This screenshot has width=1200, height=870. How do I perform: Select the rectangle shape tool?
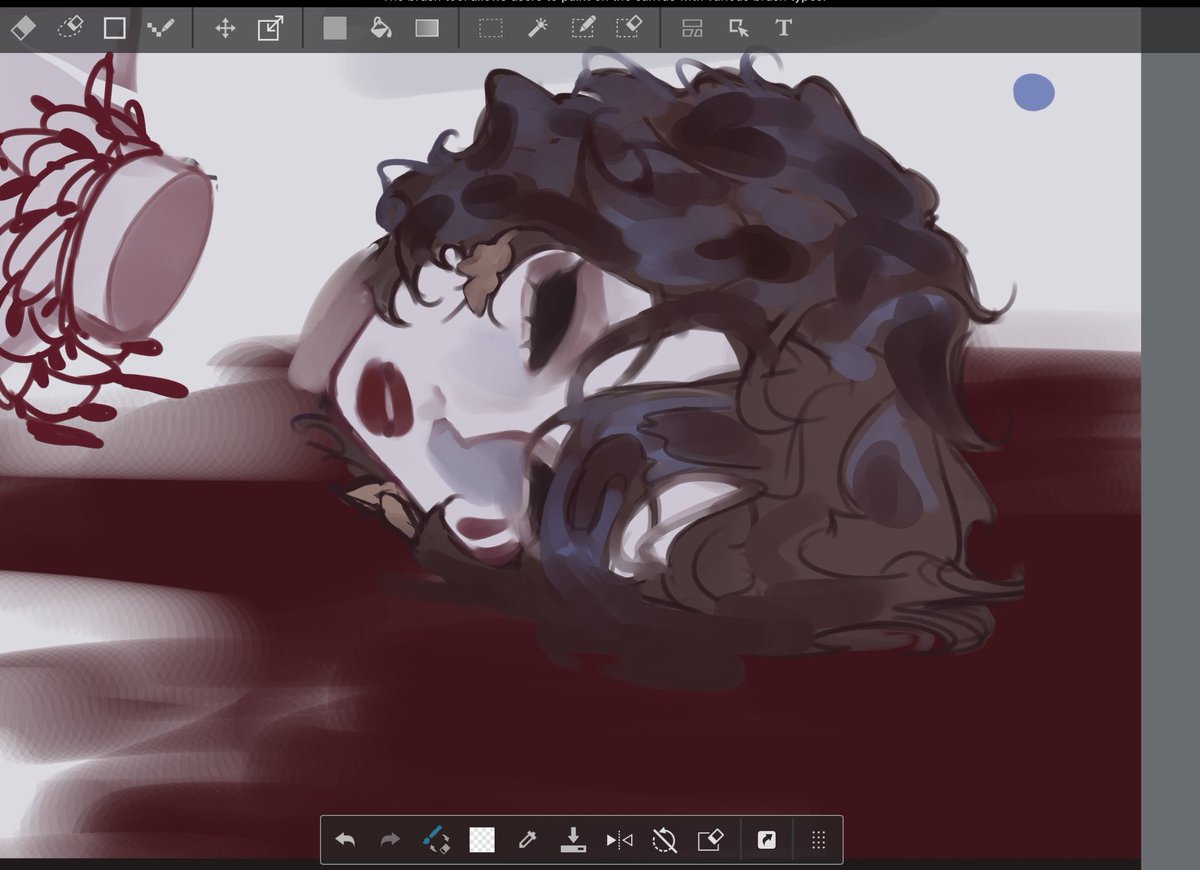click(x=115, y=28)
